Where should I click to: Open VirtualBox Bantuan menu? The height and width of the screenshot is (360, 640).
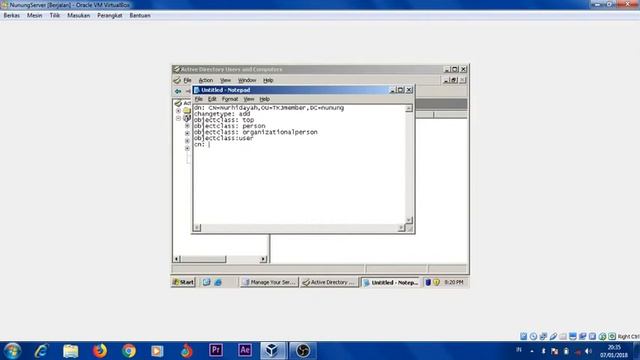(x=140, y=16)
